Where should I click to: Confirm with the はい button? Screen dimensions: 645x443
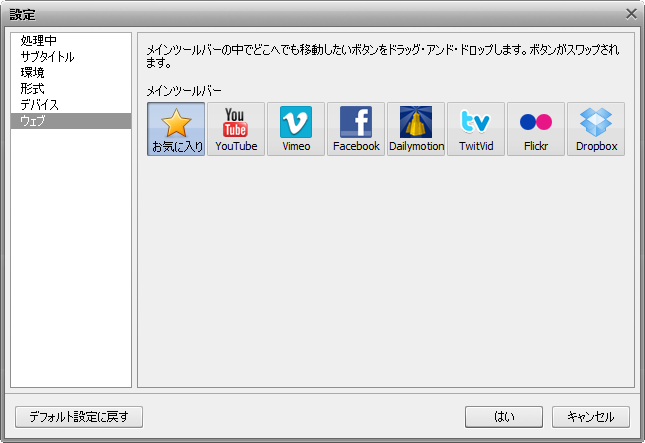pyautogui.click(x=504, y=417)
